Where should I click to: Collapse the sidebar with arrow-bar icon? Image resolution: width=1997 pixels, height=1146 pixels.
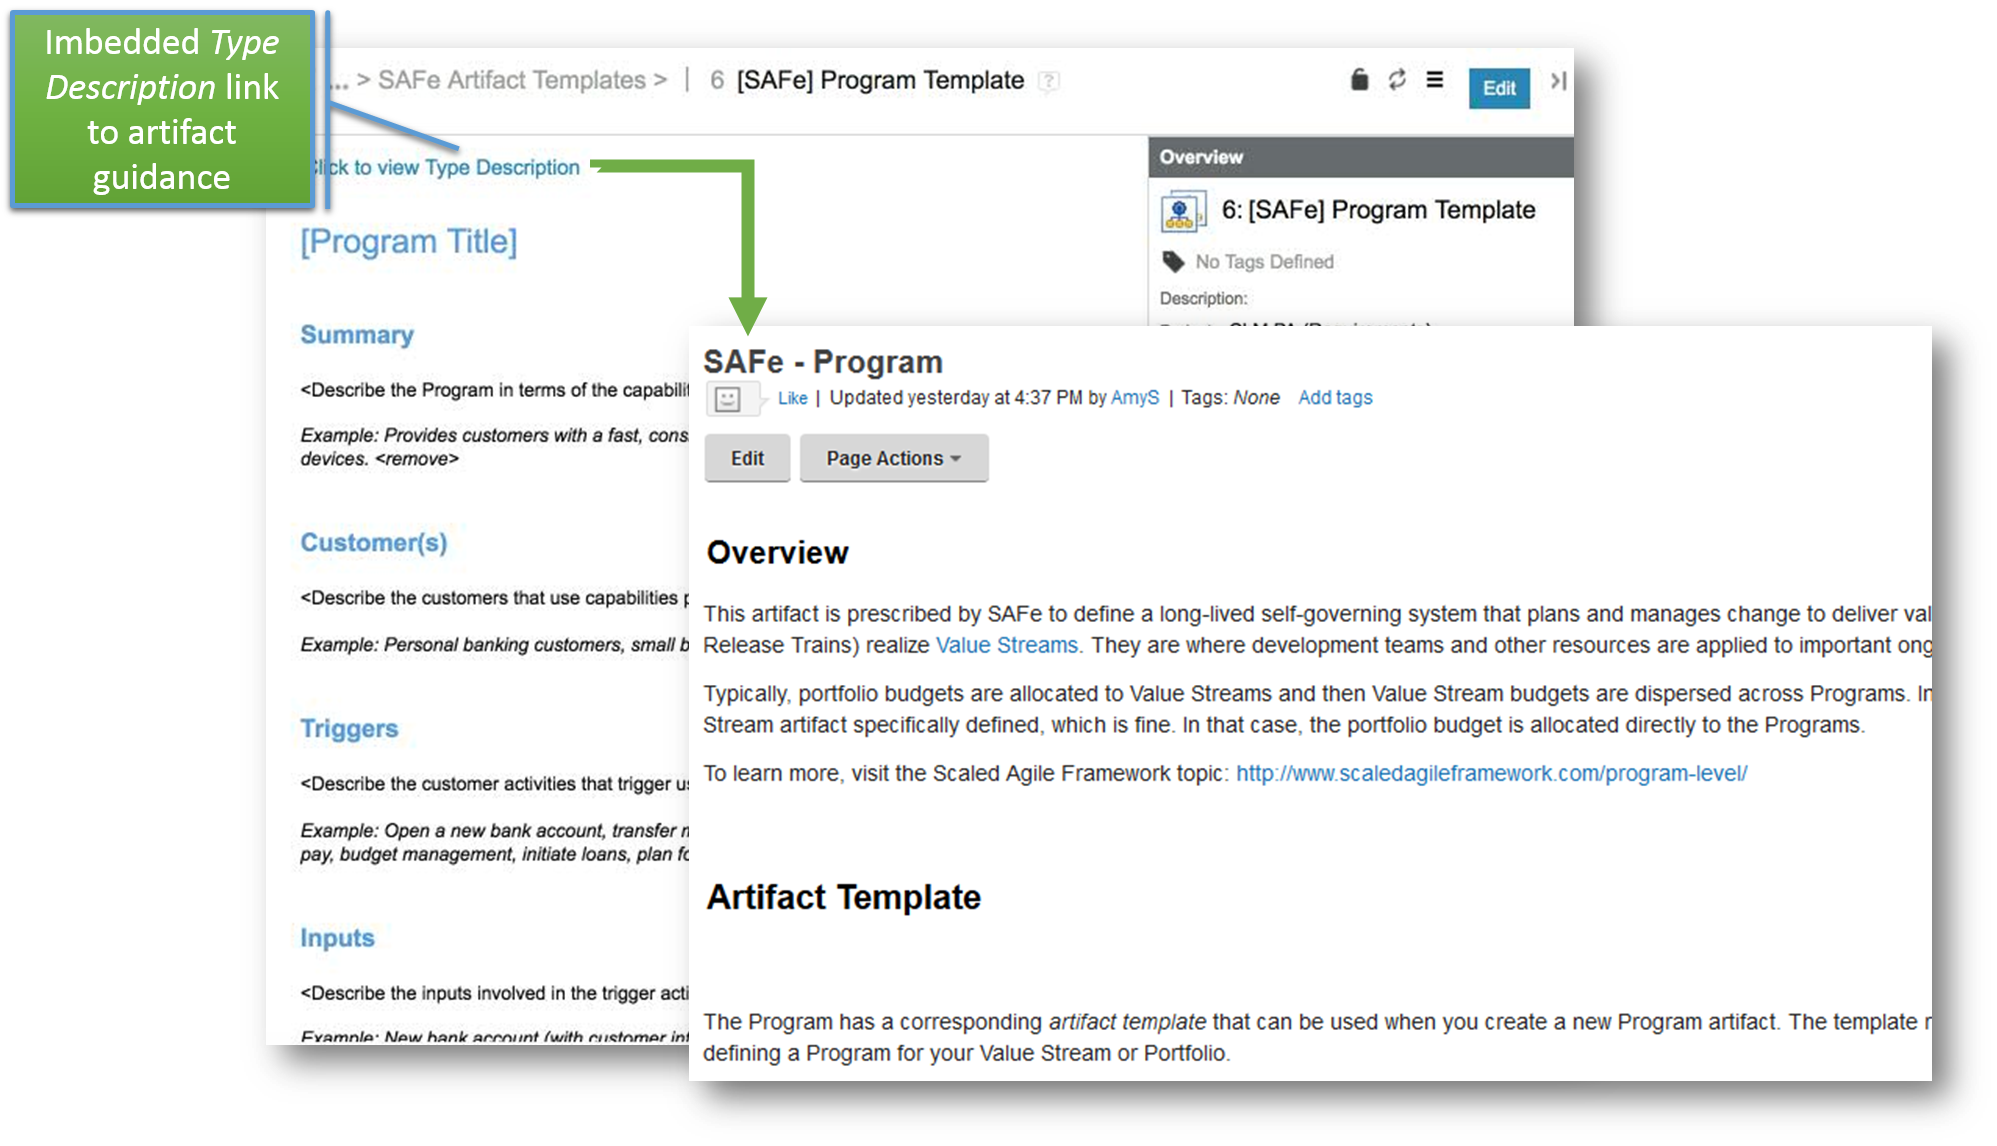point(1558,81)
